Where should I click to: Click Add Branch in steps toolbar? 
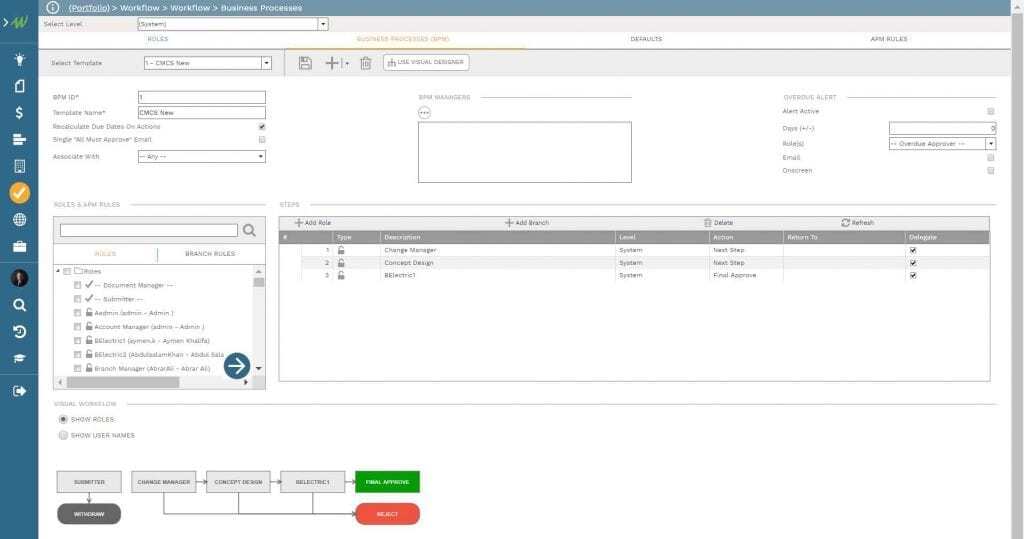(x=527, y=223)
